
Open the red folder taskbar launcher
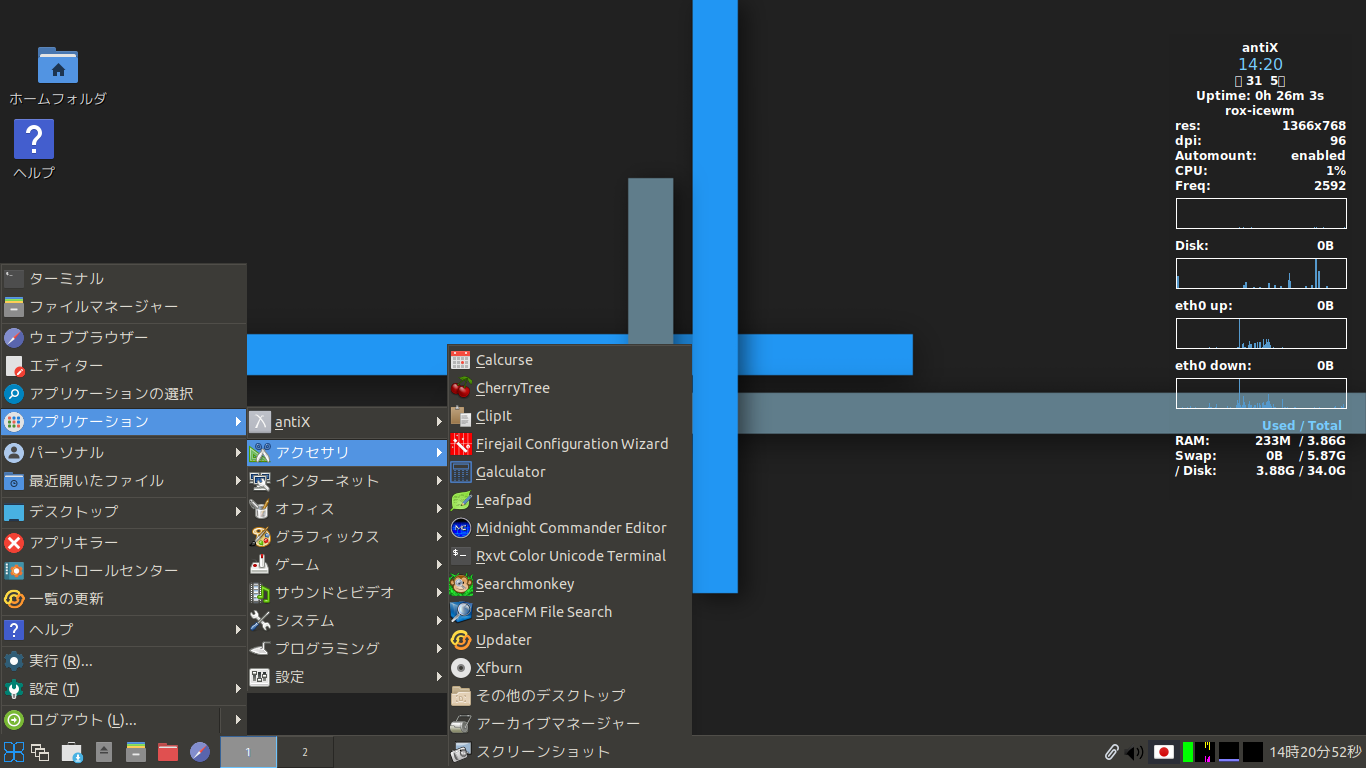pyautogui.click(x=168, y=752)
